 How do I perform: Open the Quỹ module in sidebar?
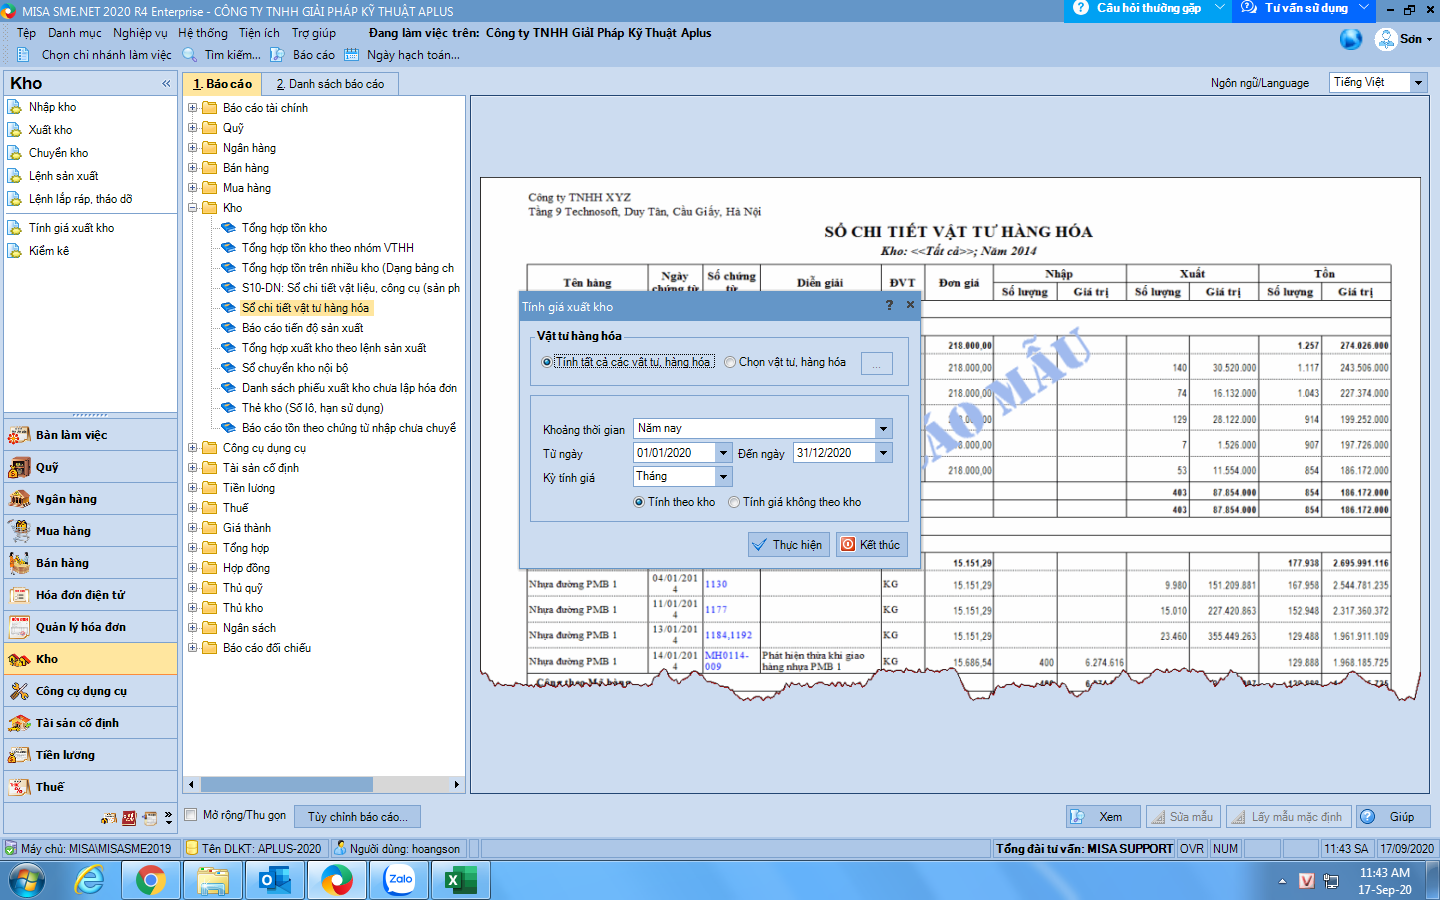91,467
